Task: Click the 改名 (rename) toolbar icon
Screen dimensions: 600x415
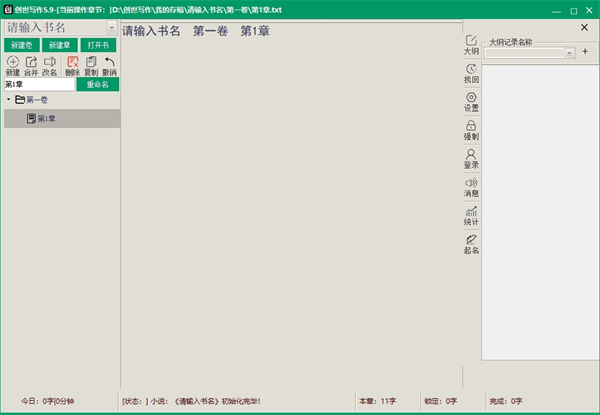Action: coord(50,62)
